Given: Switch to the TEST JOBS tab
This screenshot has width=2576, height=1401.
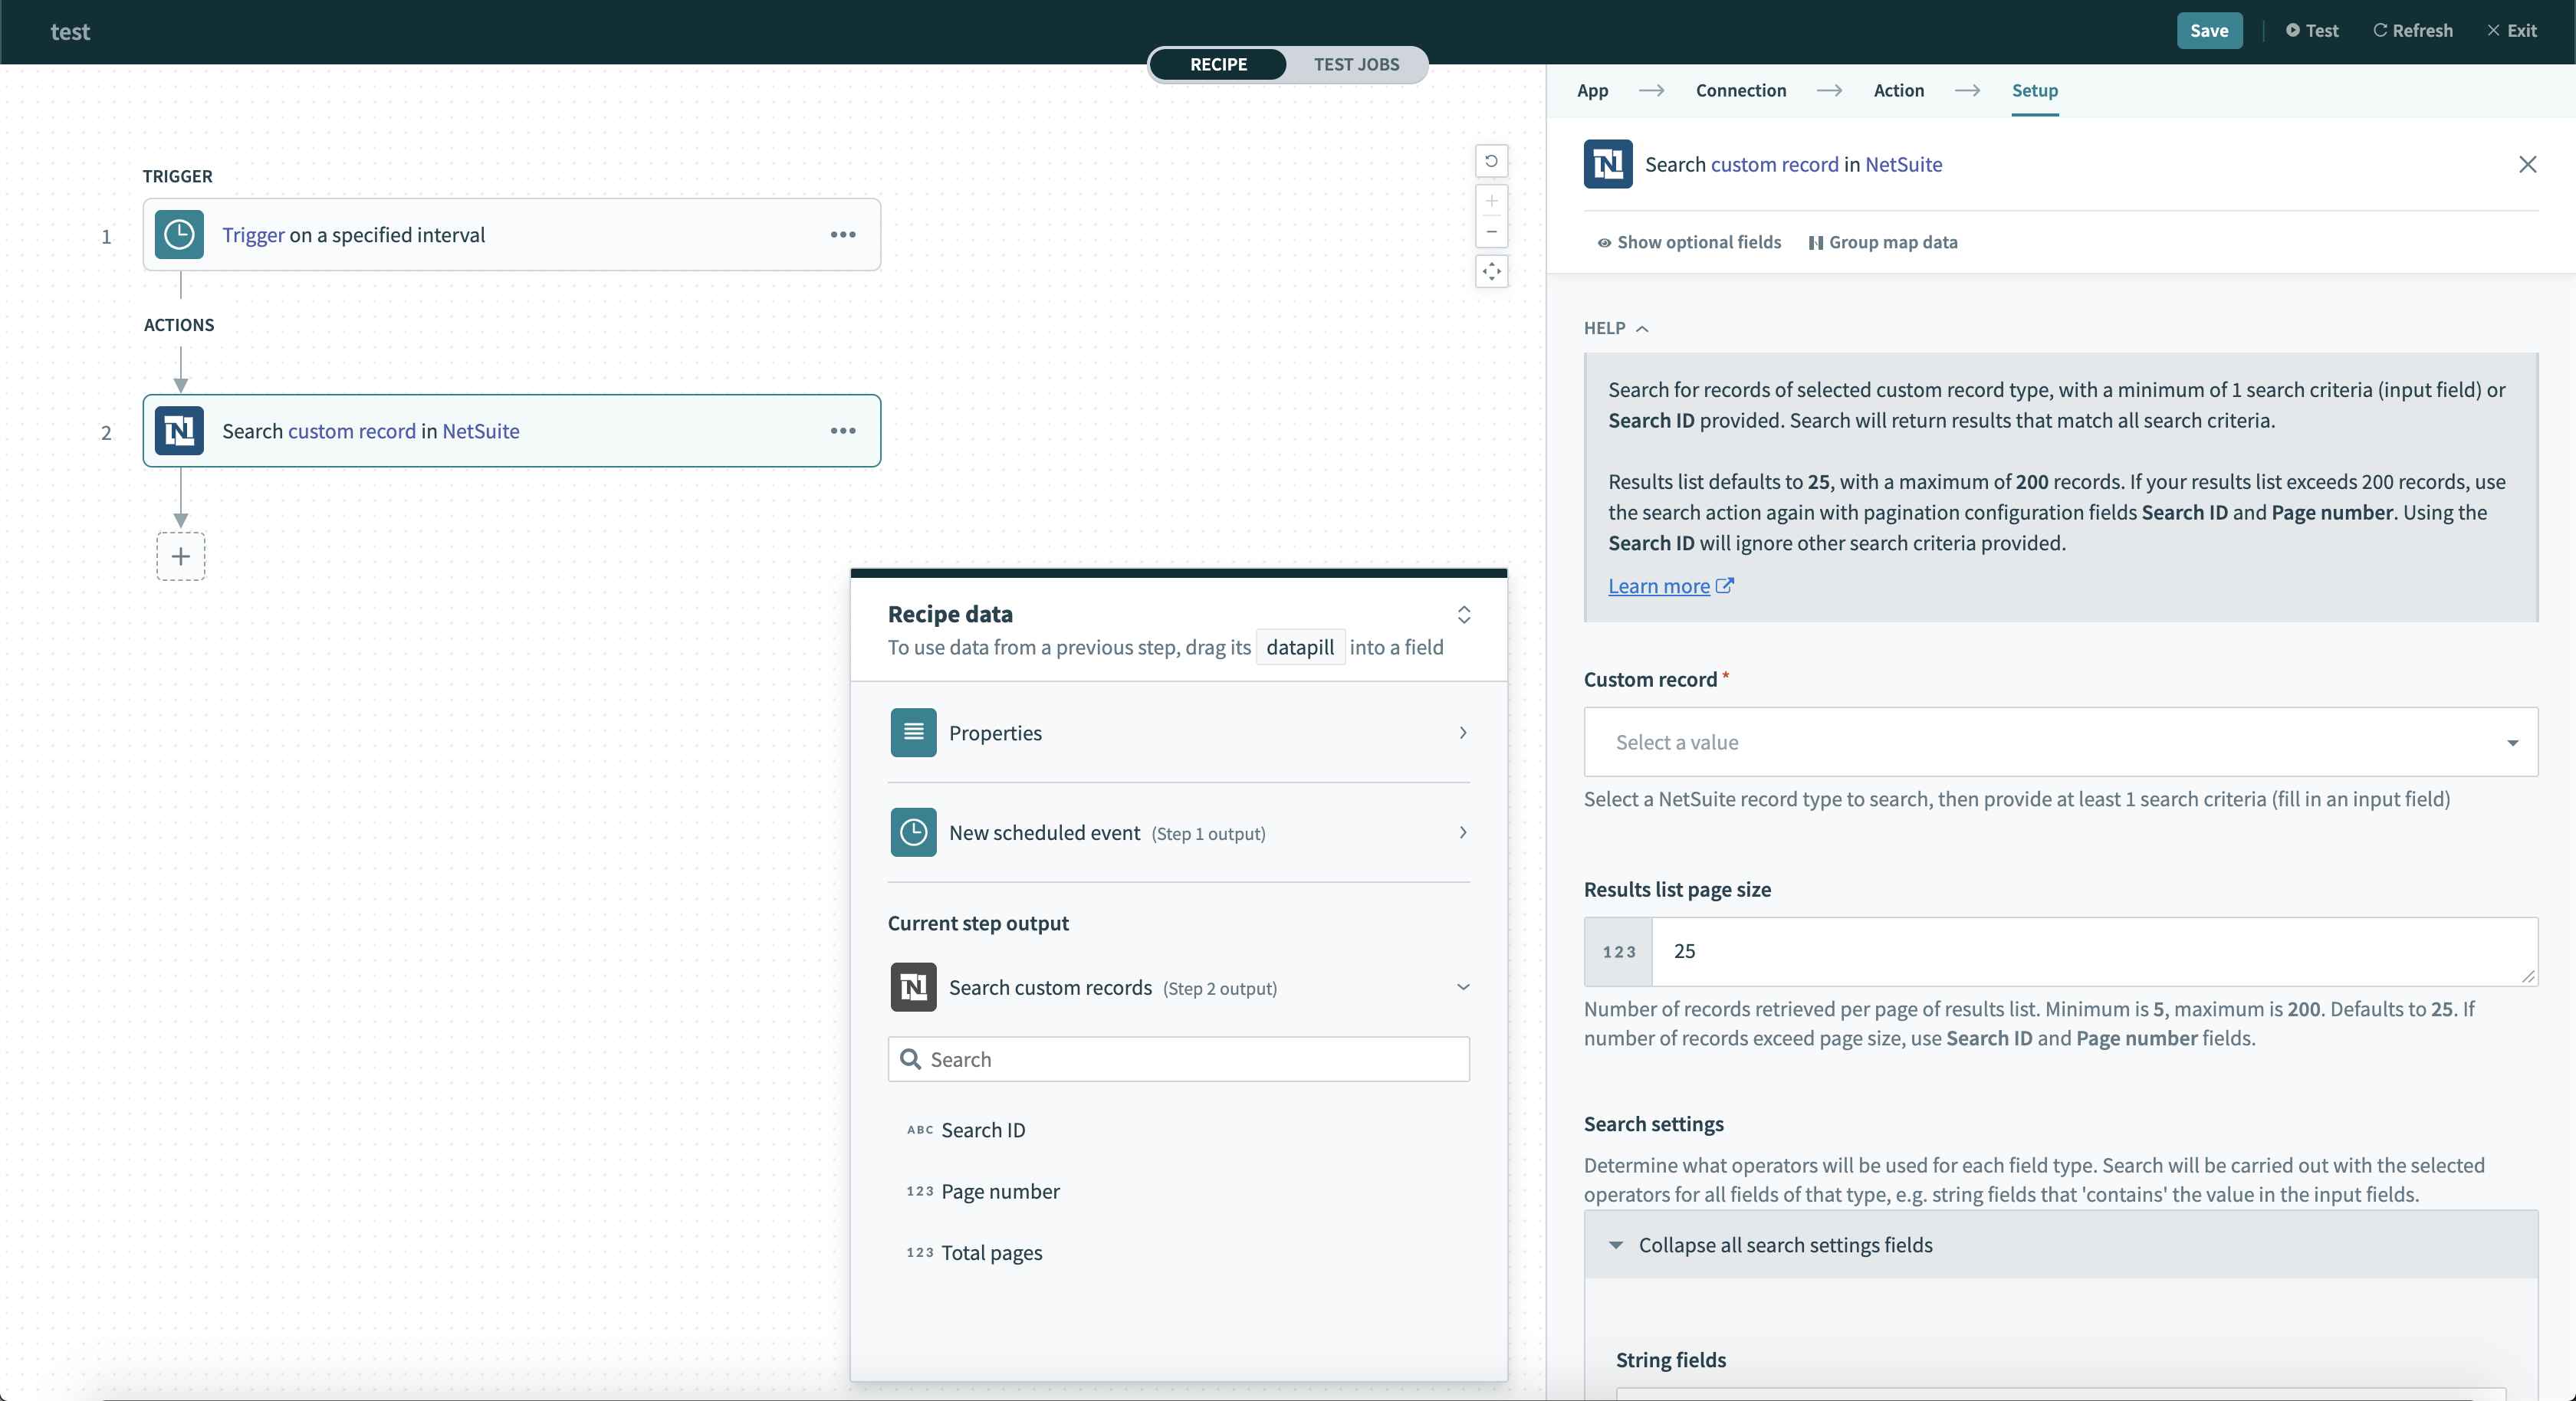Looking at the screenshot, I should [x=1358, y=64].
